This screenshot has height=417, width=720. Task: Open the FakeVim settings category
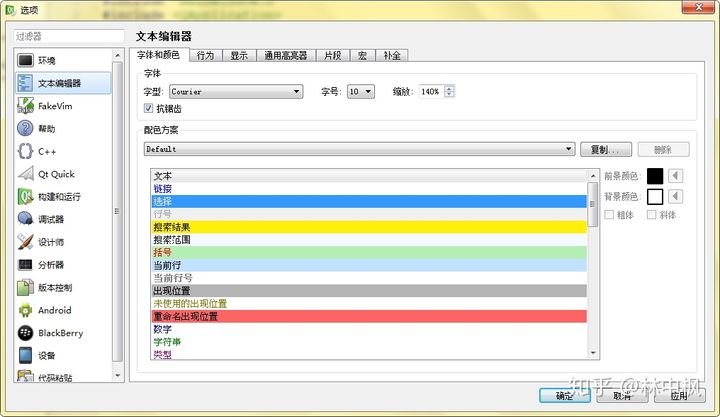[54, 106]
